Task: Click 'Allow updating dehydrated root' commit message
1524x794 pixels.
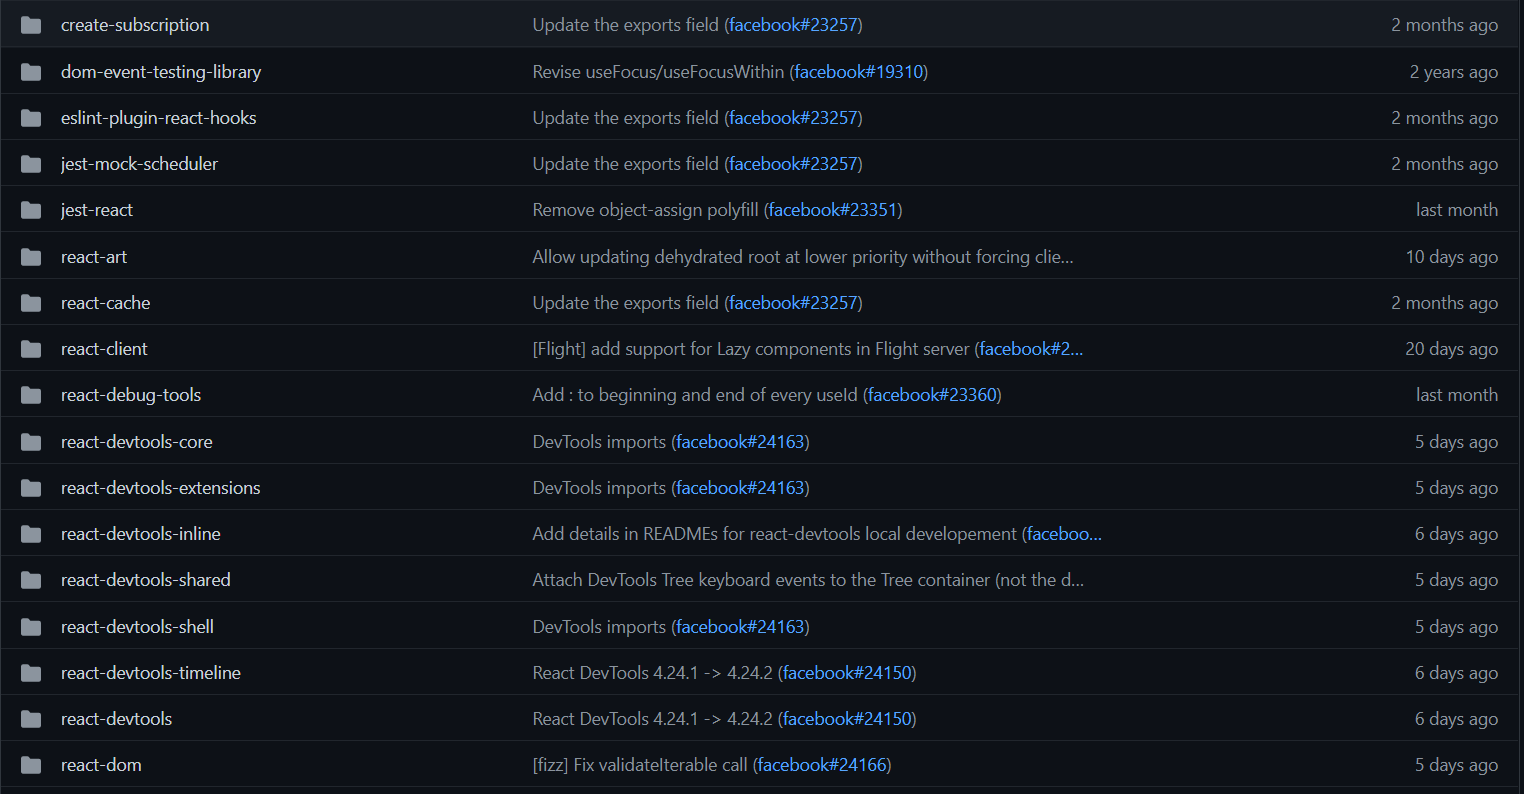Action: pos(803,257)
